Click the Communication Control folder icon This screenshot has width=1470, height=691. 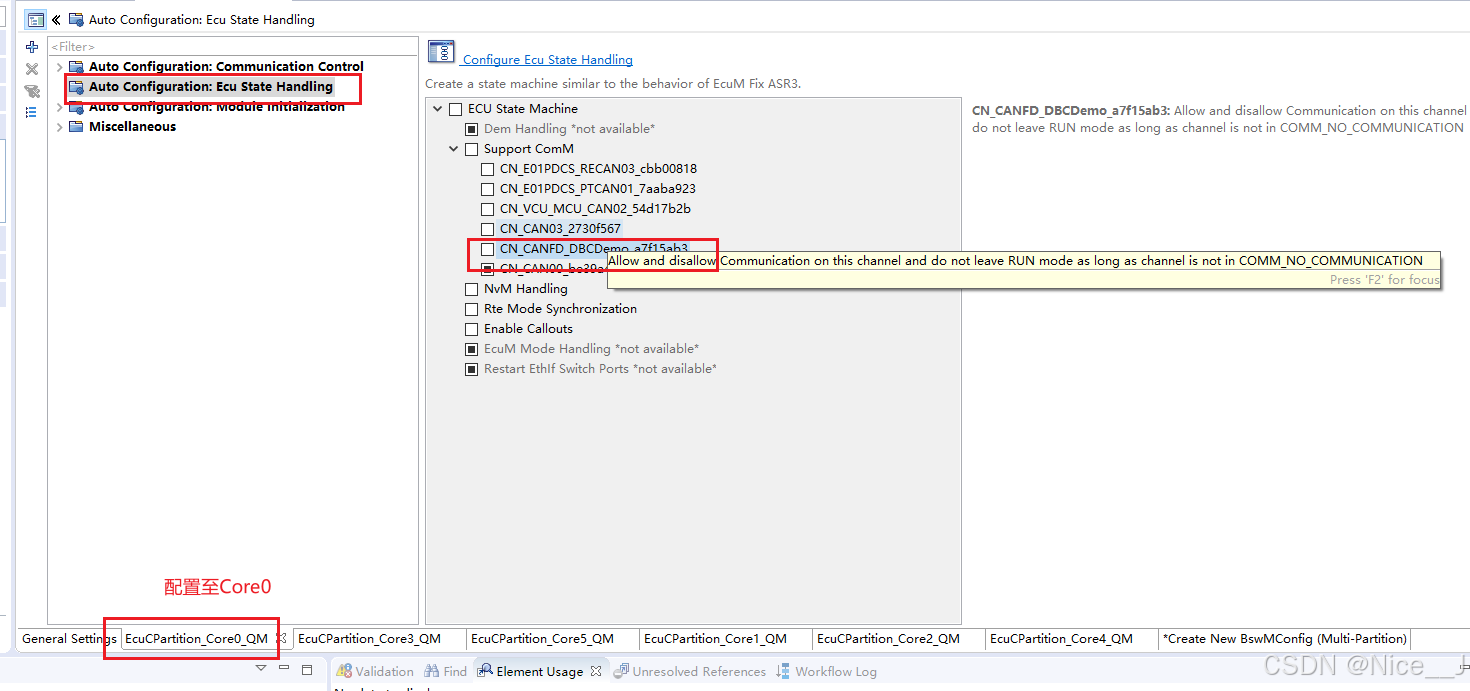[76, 67]
